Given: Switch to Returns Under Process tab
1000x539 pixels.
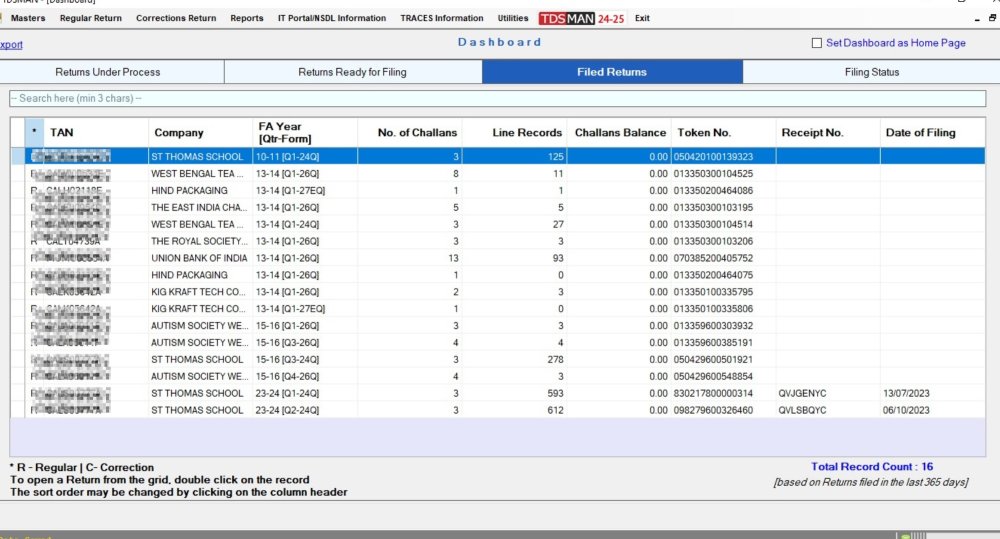Looking at the screenshot, I should [x=108, y=72].
